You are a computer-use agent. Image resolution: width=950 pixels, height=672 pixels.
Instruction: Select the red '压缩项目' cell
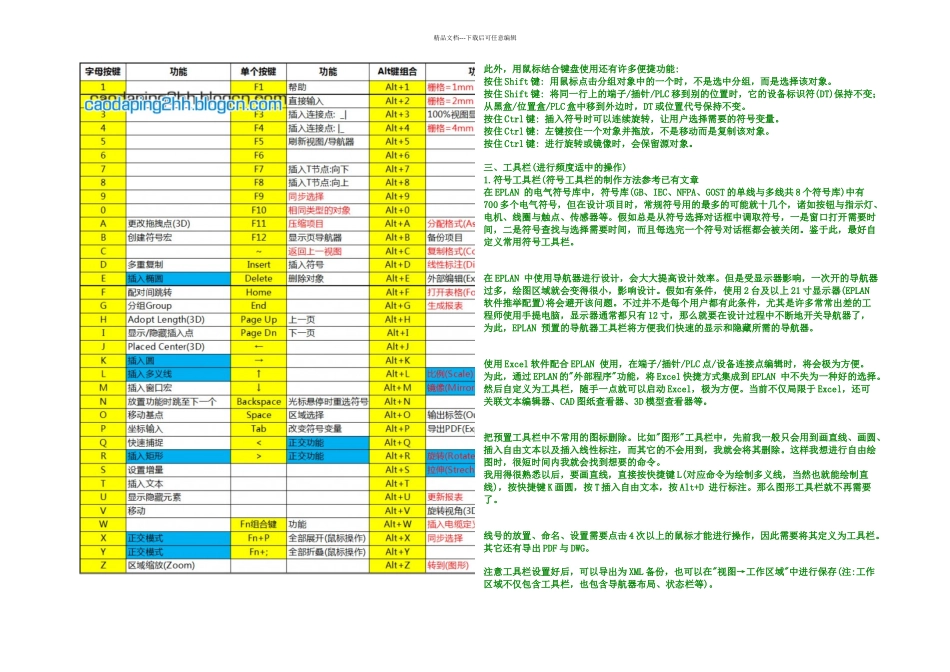(328, 224)
